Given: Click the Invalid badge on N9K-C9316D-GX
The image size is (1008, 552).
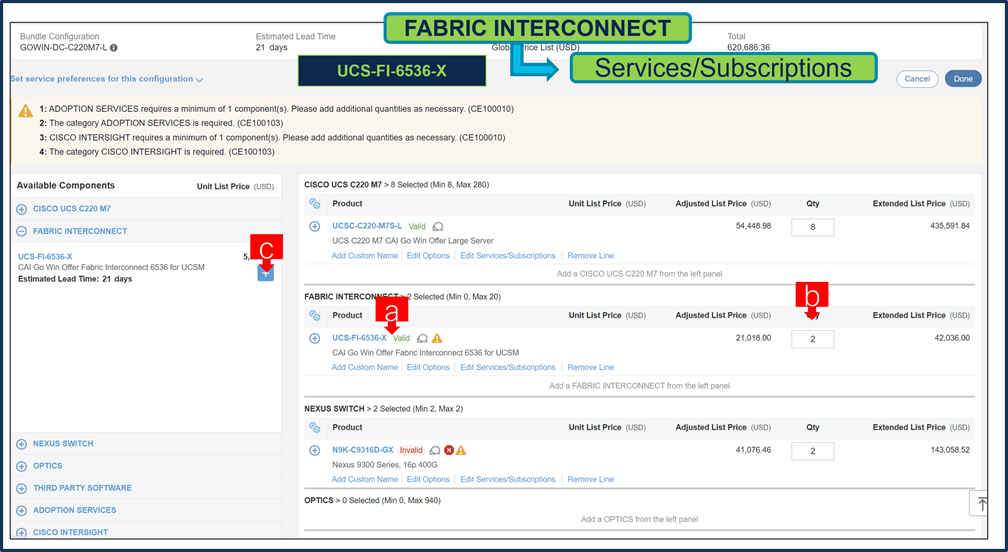Looking at the screenshot, I should point(411,450).
